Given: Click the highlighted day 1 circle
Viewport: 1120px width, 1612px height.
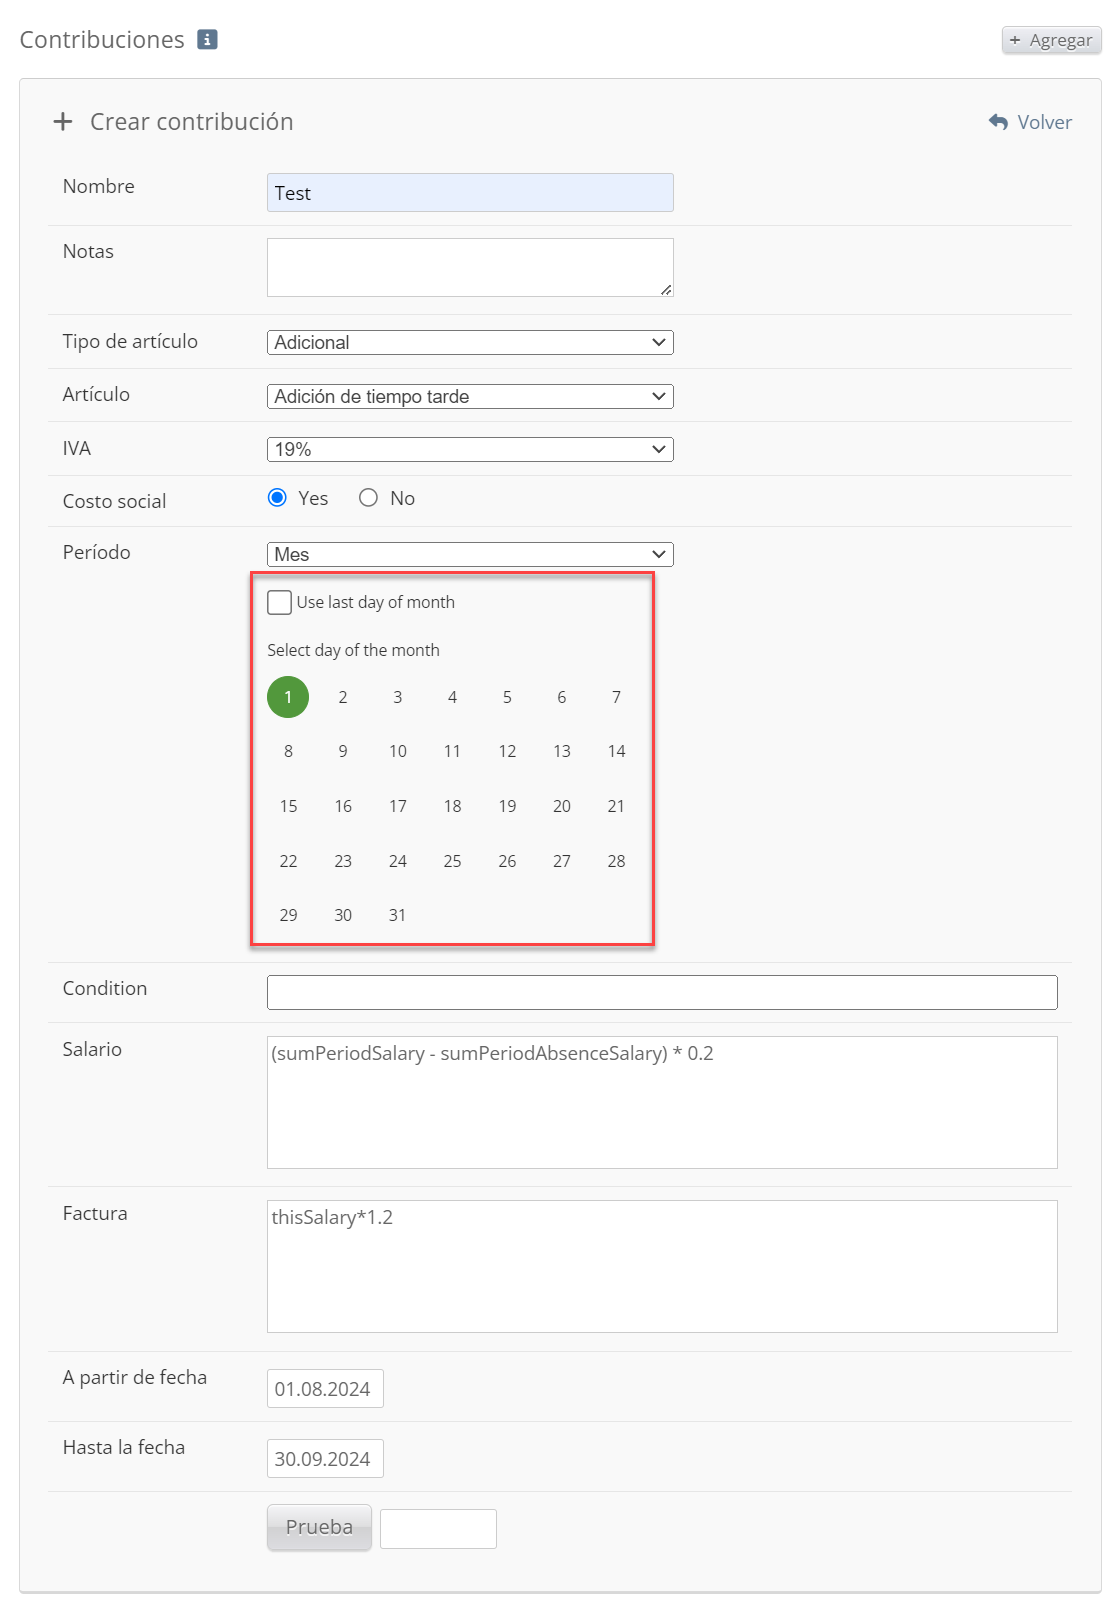Looking at the screenshot, I should (288, 697).
